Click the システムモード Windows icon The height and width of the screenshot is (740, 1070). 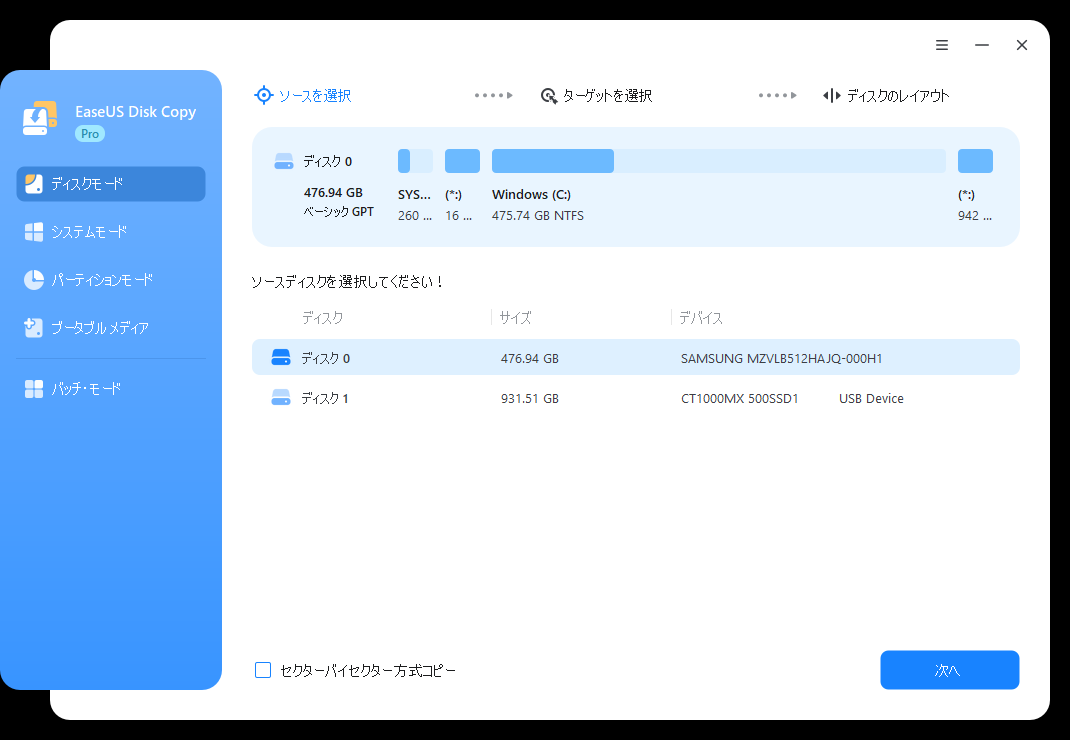tap(33, 232)
